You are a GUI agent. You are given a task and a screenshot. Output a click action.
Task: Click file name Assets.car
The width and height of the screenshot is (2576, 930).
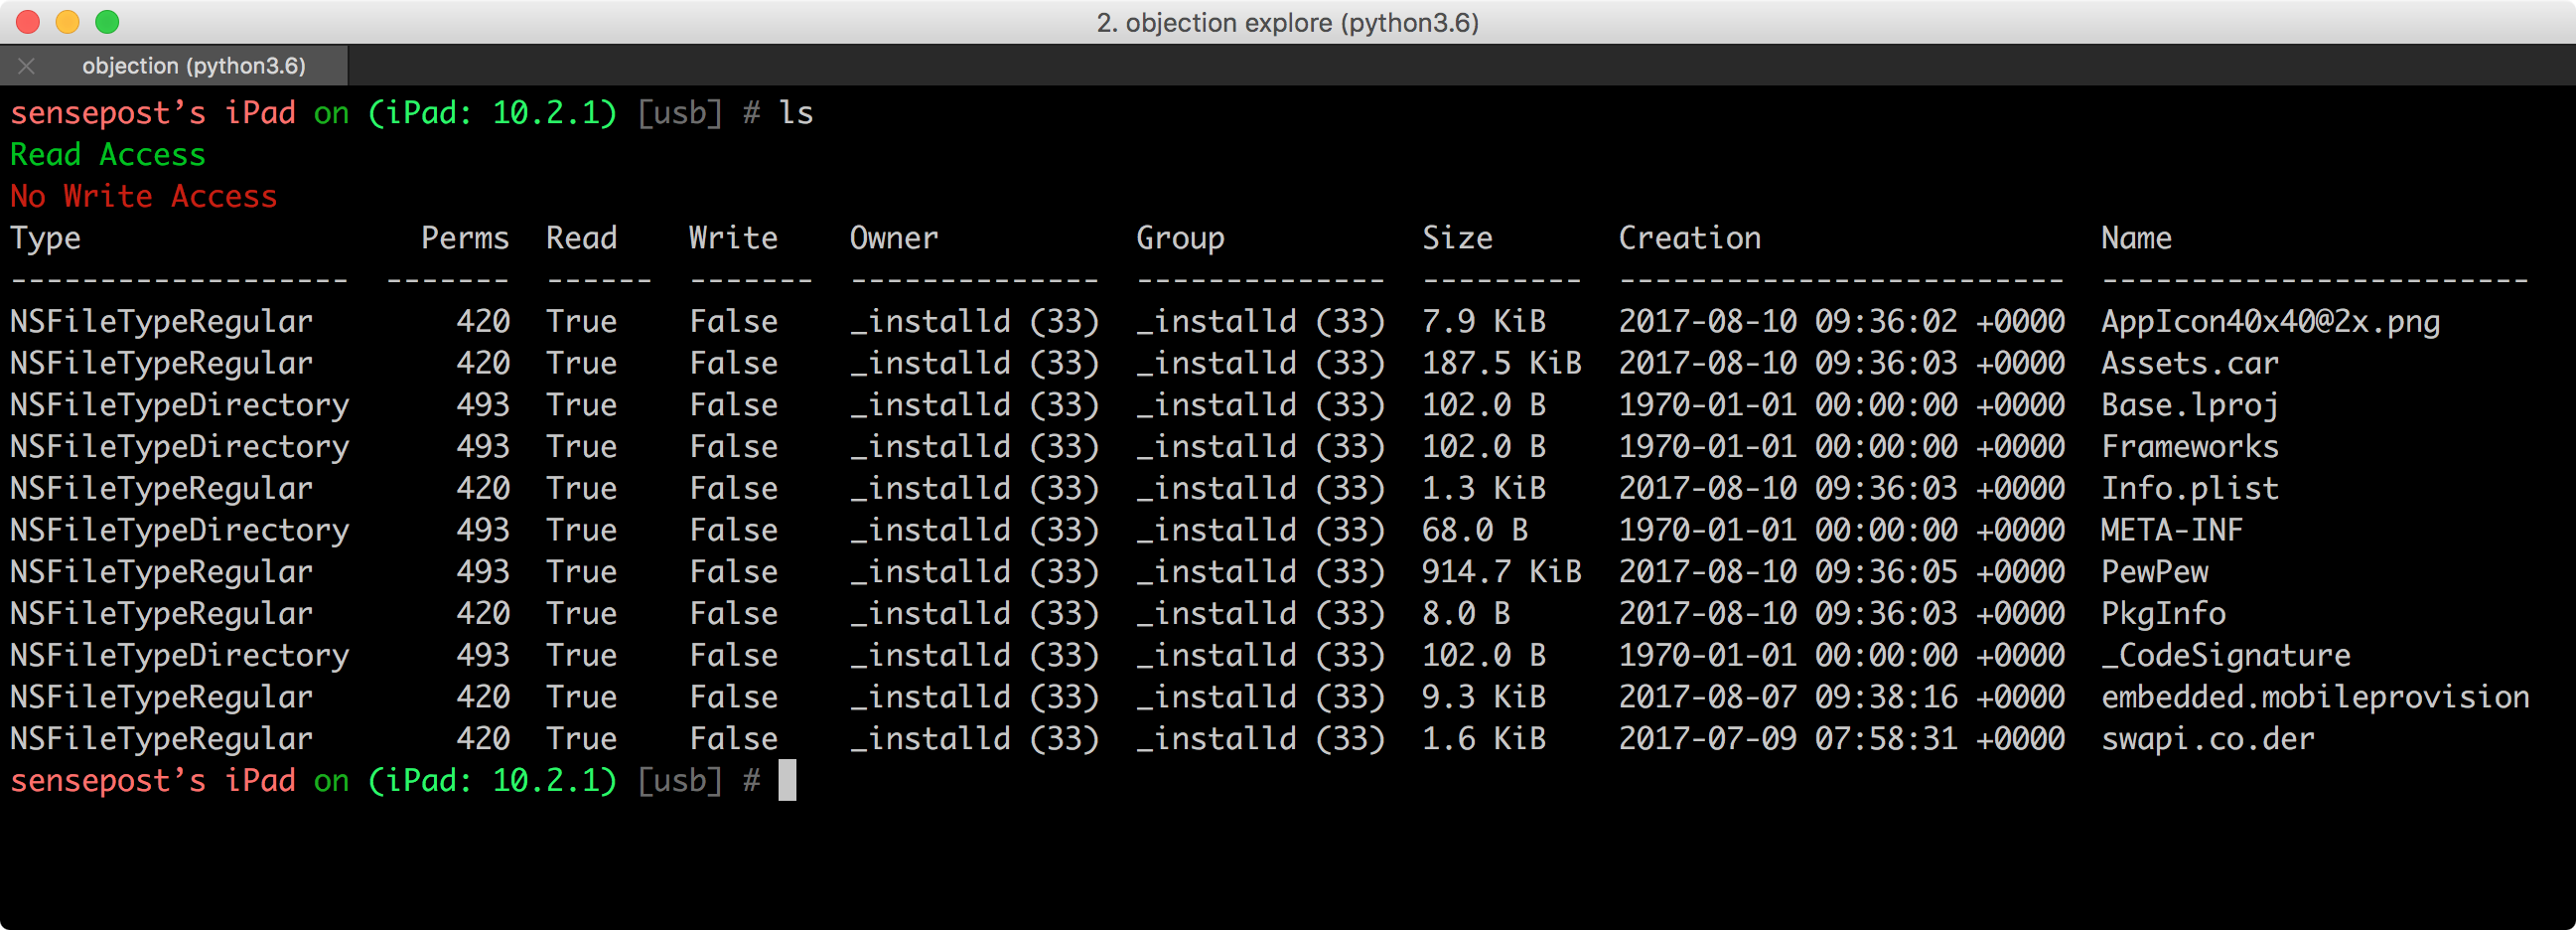tap(2189, 363)
